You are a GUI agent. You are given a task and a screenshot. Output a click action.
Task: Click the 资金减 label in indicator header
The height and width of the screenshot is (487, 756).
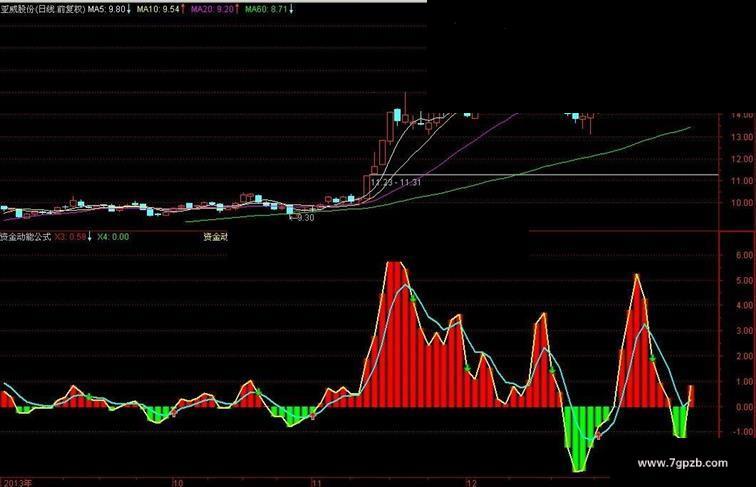pos(215,237)
